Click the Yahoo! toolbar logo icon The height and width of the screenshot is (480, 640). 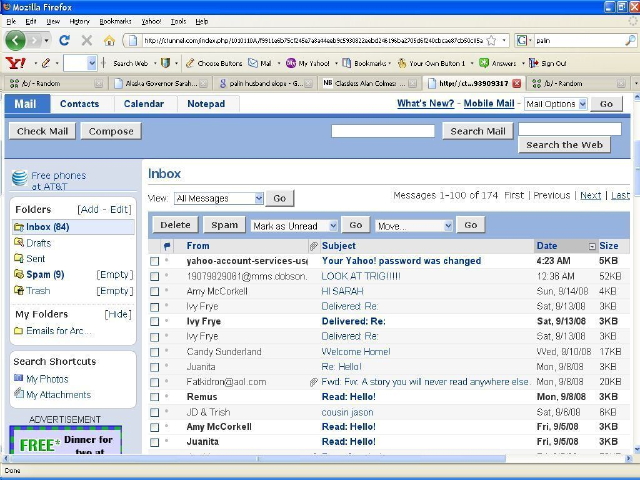click(15, 63)
